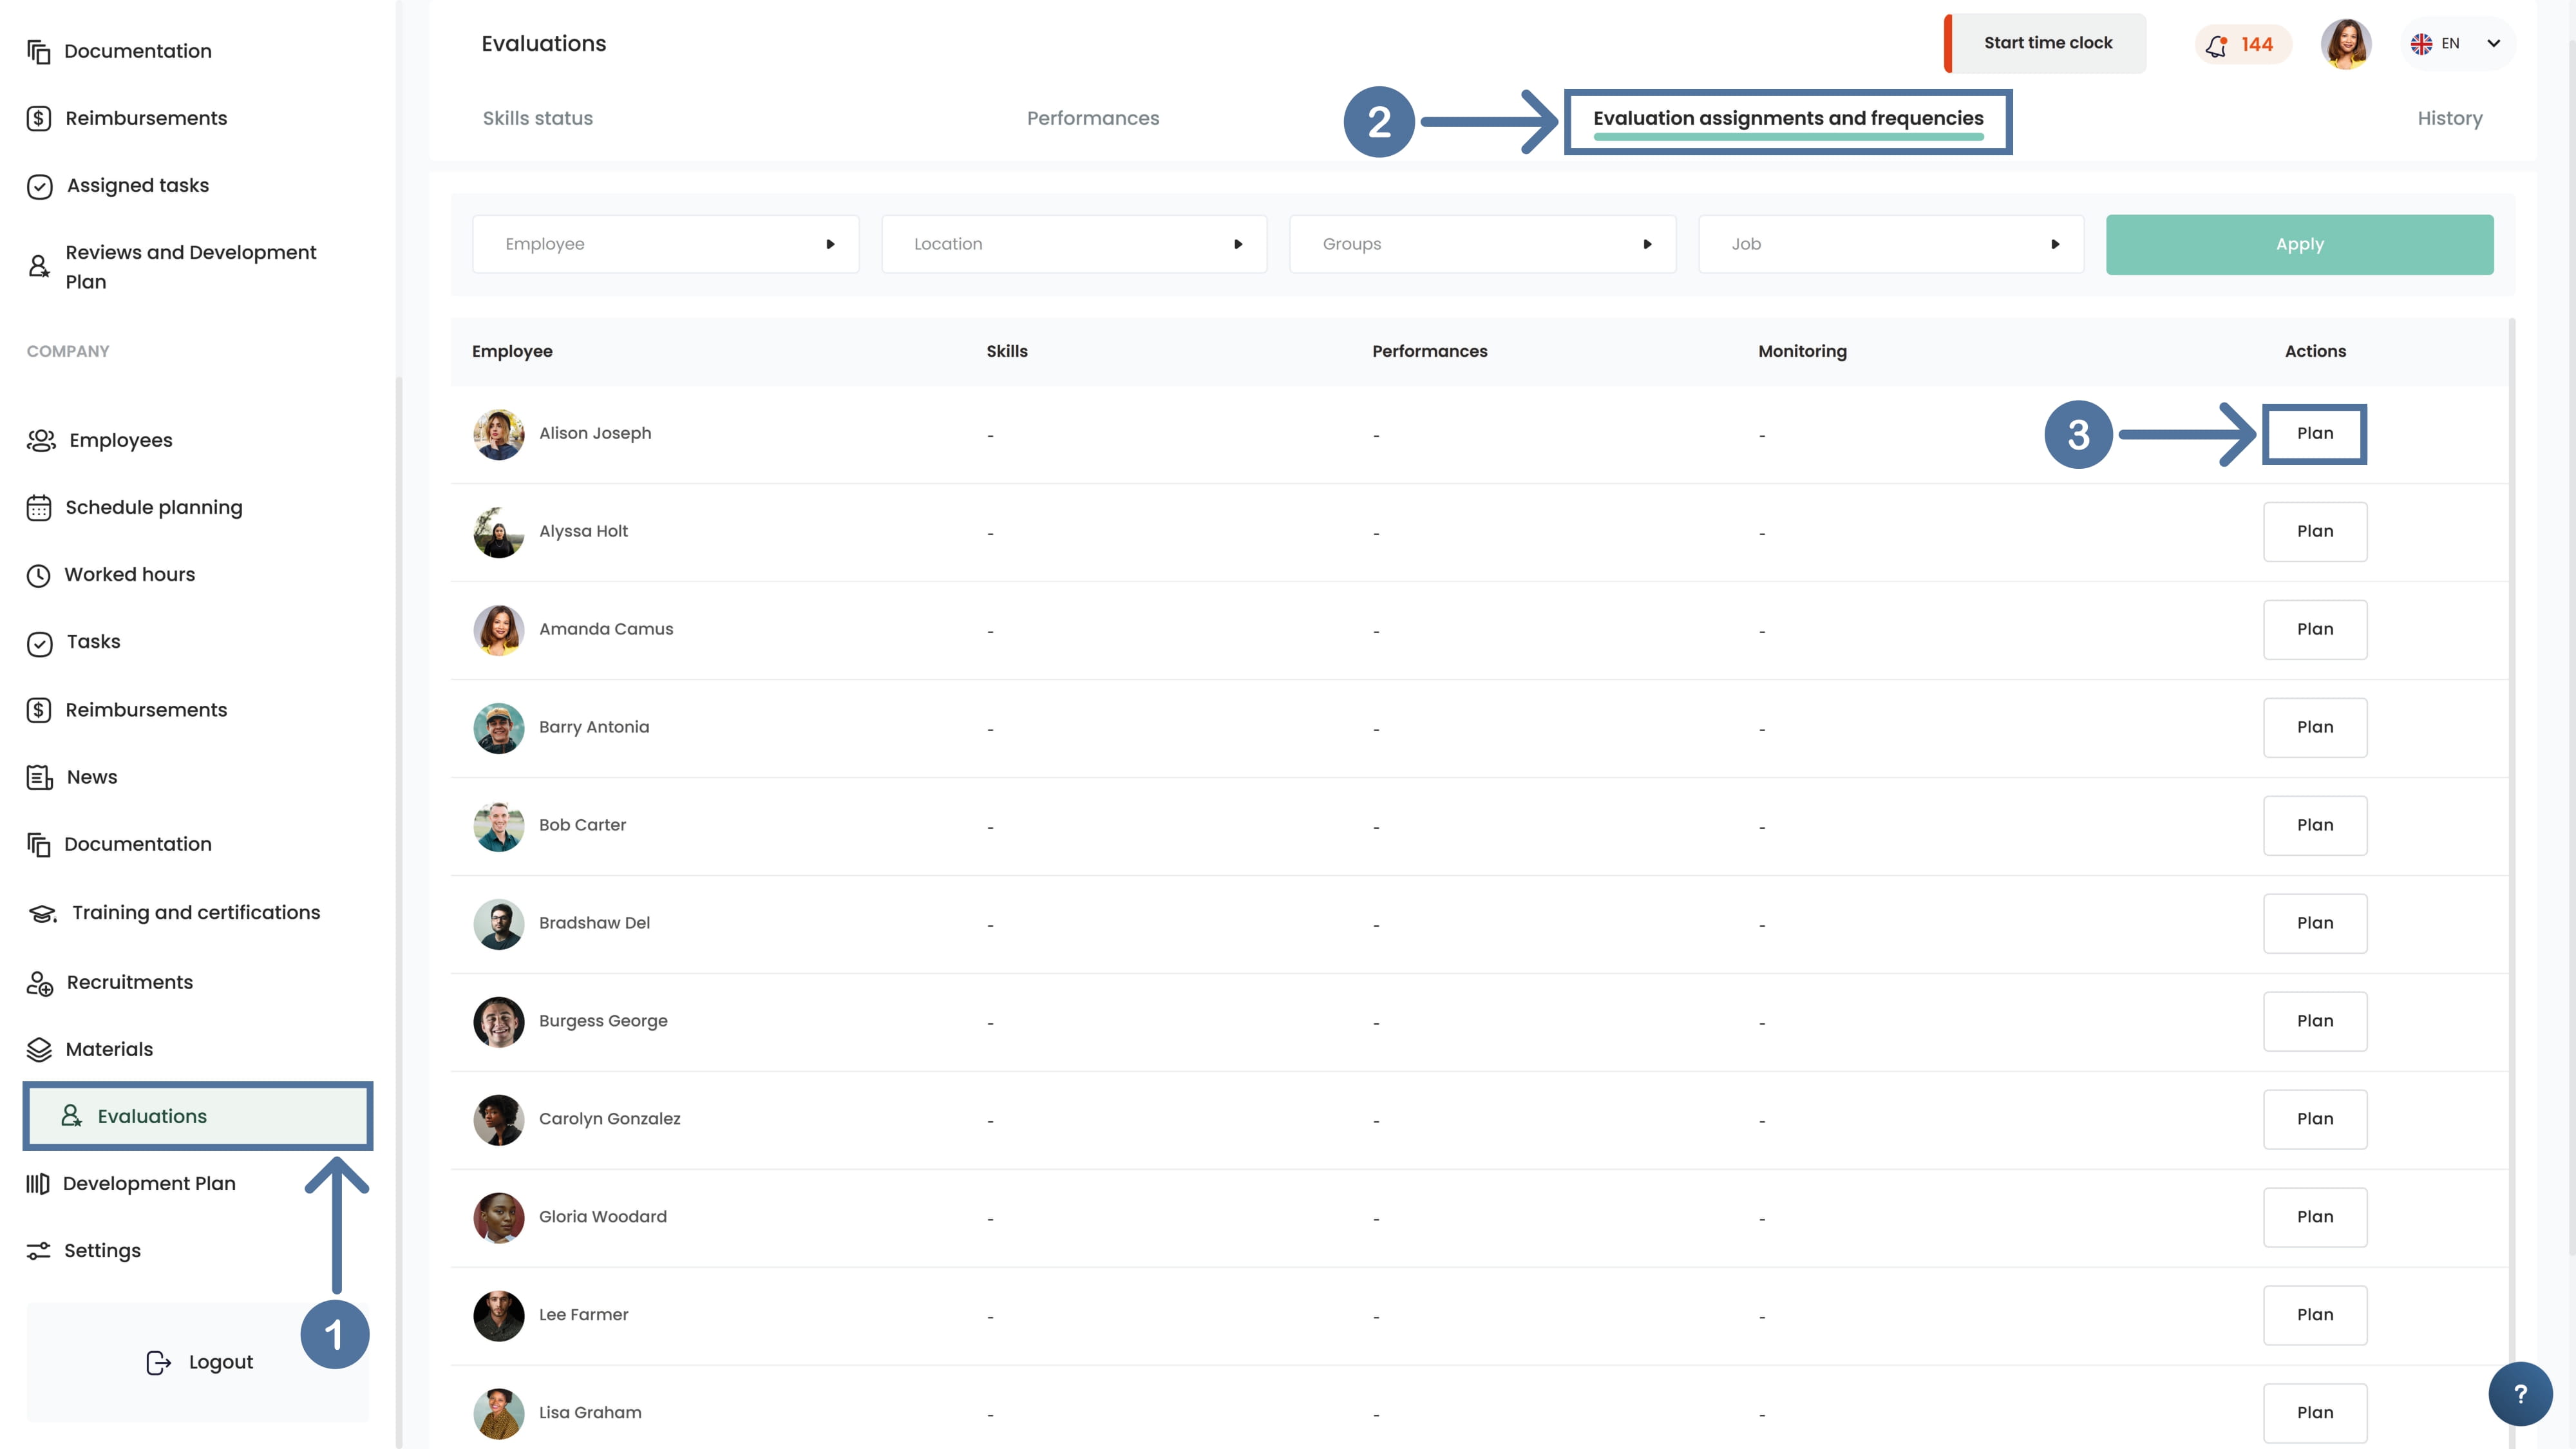The image size is (2576, 1449).
Task: Click Plan for Alyssa Holt
Action: point(2314,532)
